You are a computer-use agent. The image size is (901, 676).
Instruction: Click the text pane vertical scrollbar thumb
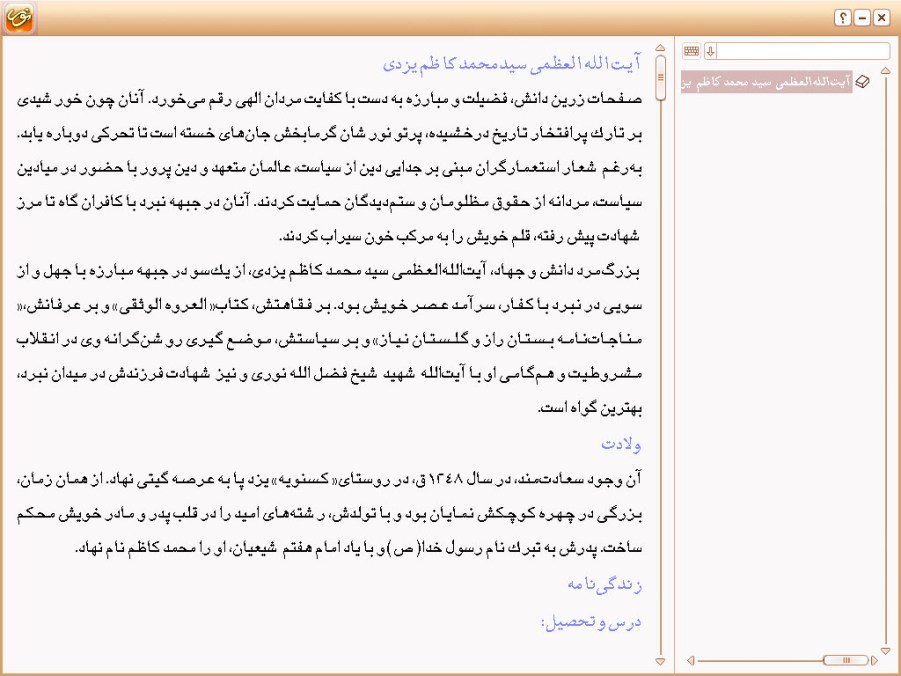(x=660, y=78)
